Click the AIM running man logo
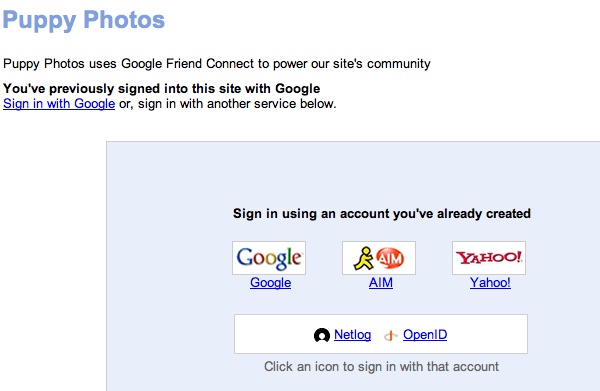Screen dimensions: 600x391 pos(363,258)
